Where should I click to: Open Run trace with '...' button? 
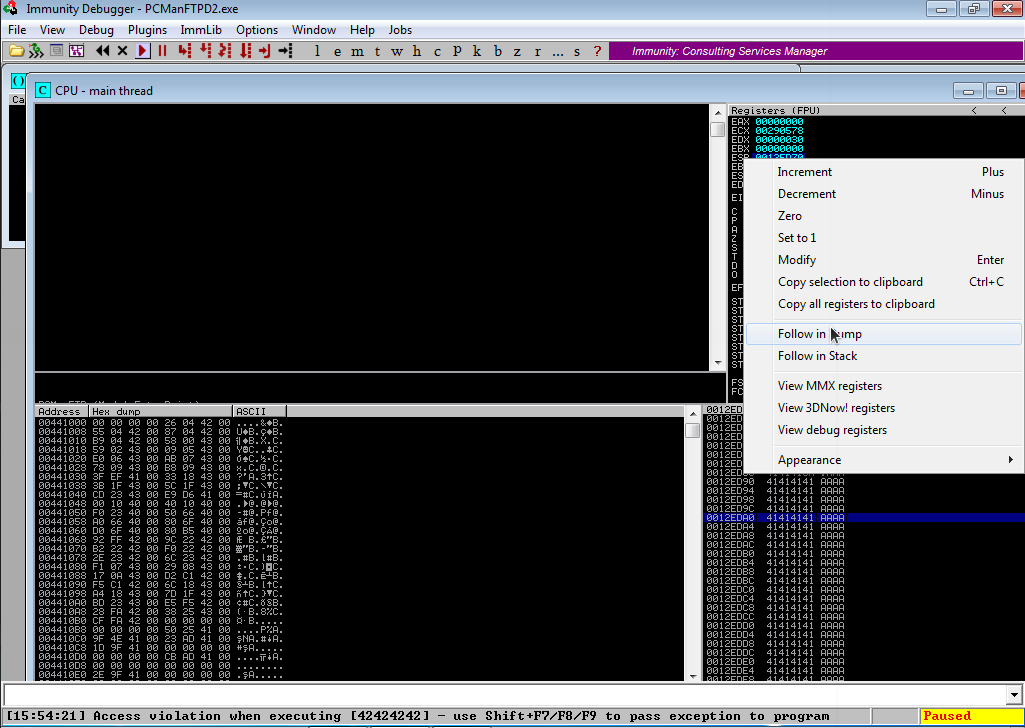(557, 51)
